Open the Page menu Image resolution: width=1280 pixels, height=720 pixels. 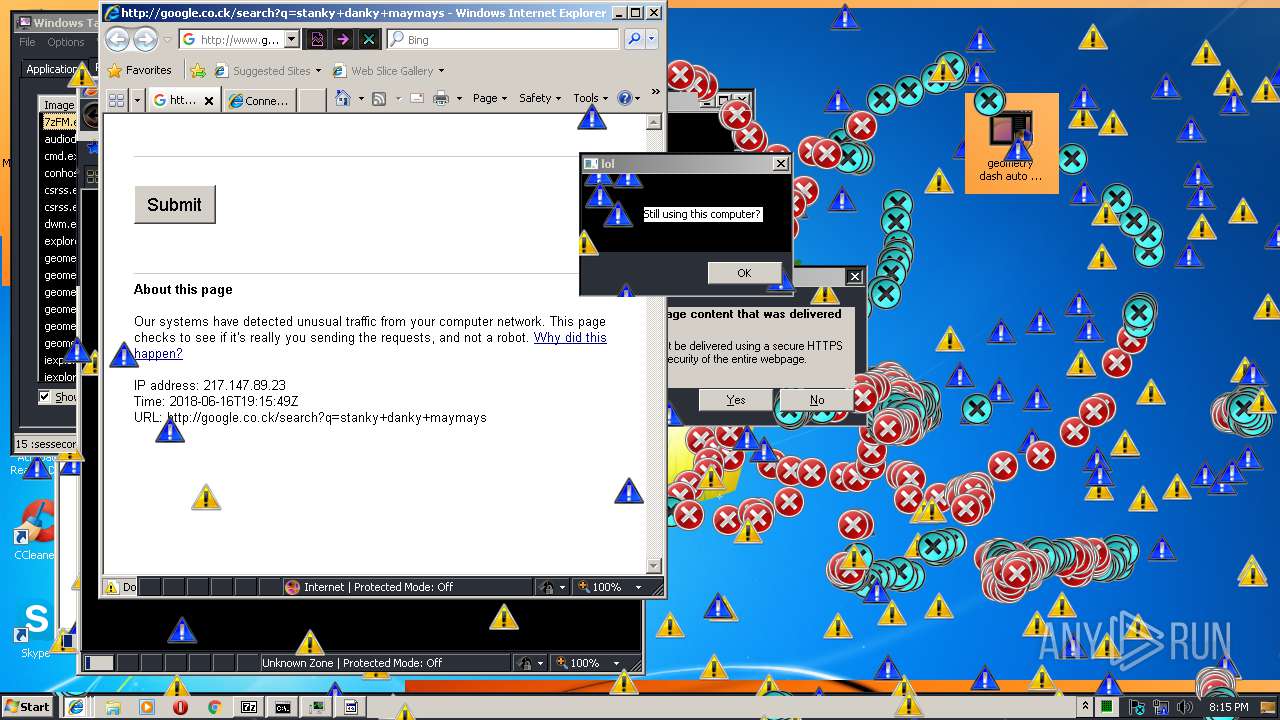pyautogui.click(x=489, y=98)
